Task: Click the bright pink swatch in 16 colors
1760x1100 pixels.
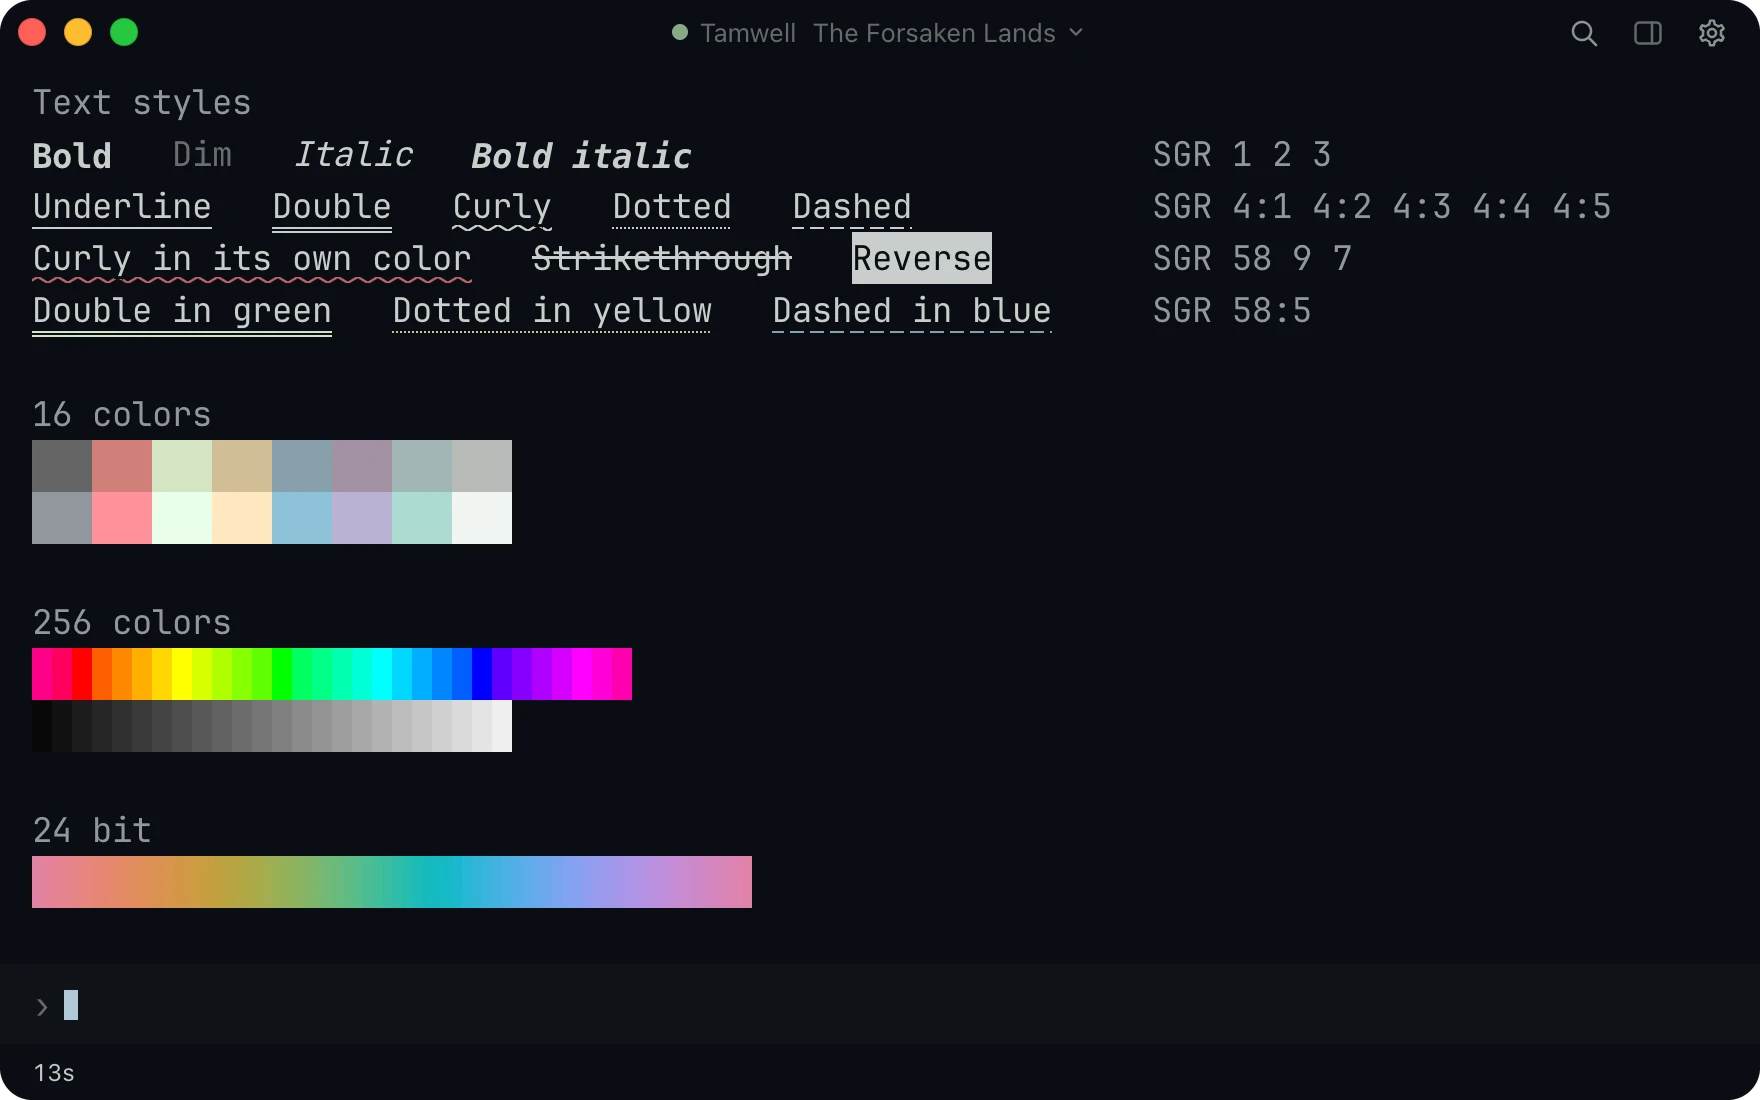Action: (x=122, y=518)
